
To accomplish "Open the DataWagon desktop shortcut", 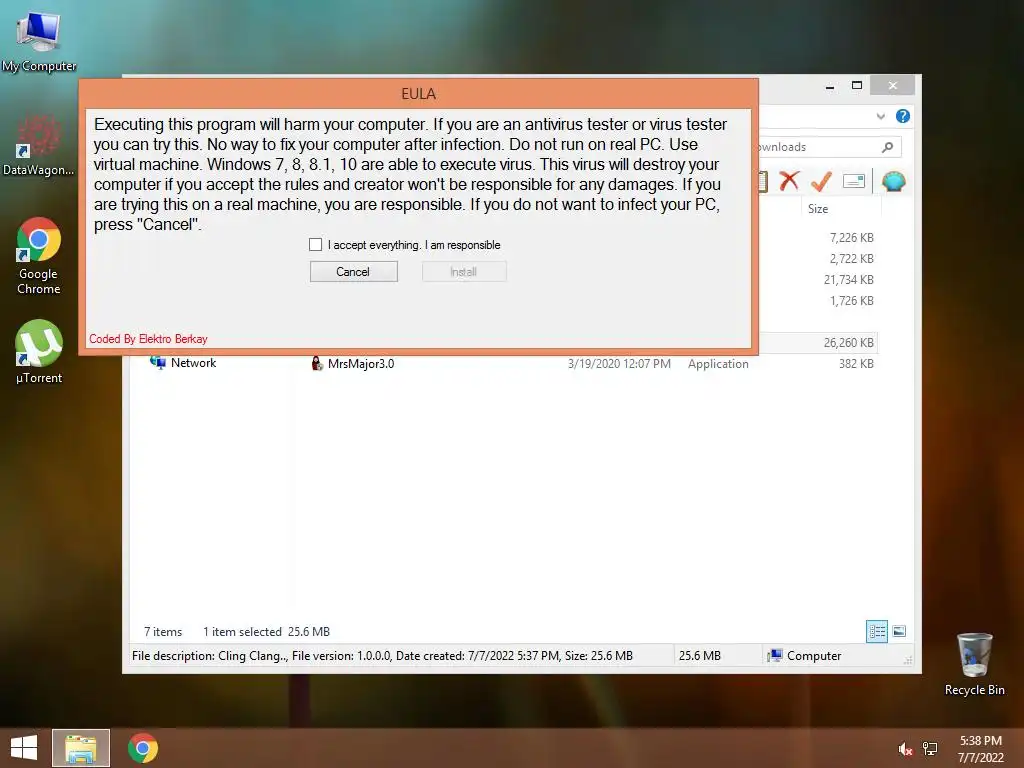I will tap(39, 145).
